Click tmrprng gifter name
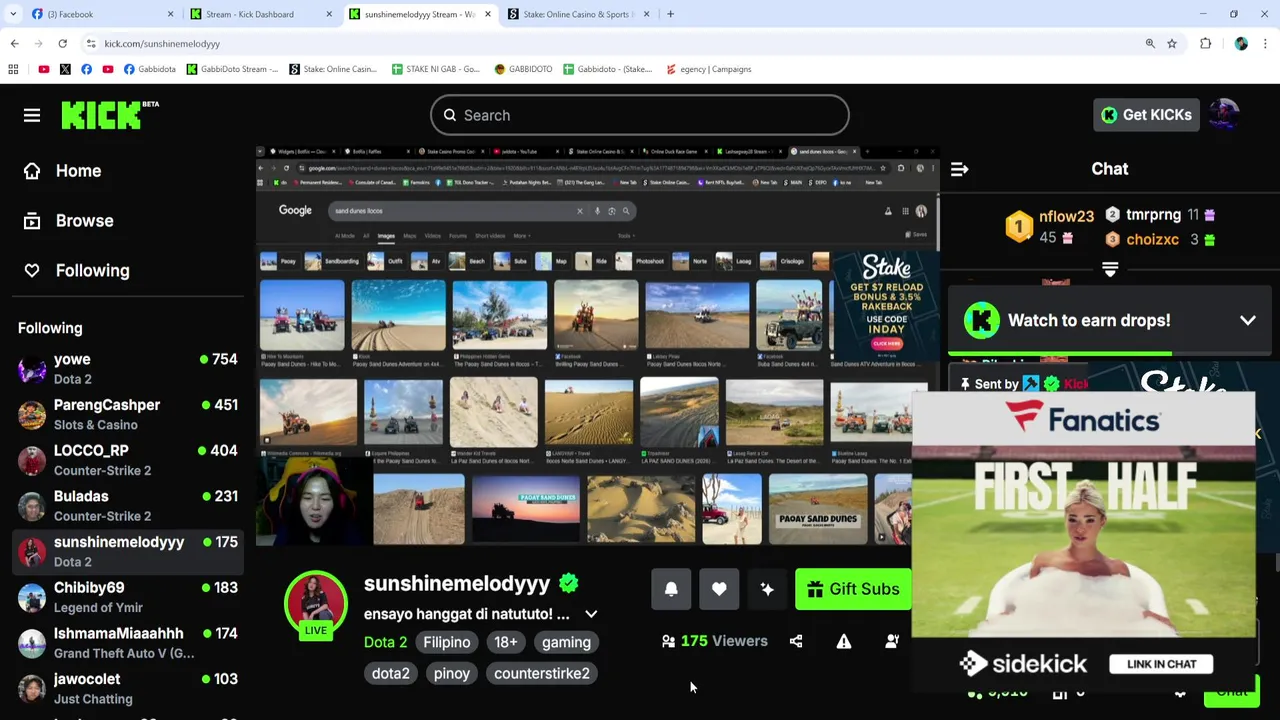The height and width of the screenshot is (720, 1280). (1153, 215)
